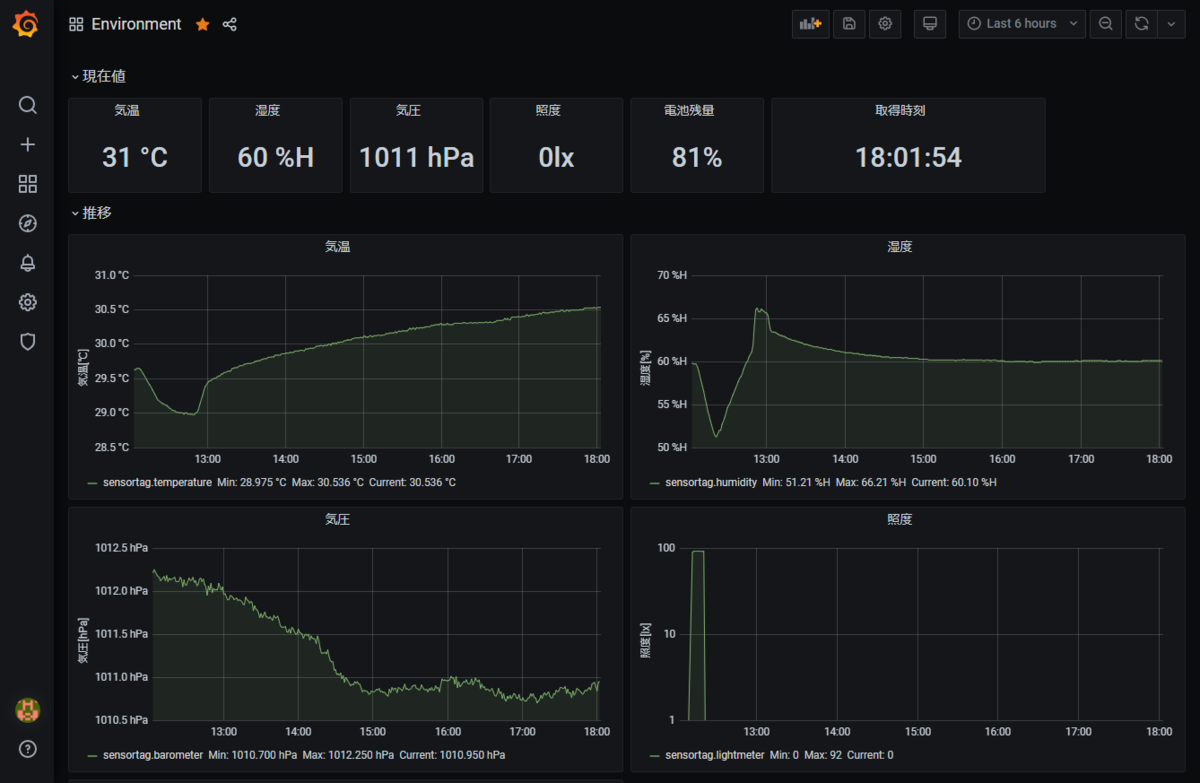Open the Help question mark icon
The image size is (1200, 783).
28,748
